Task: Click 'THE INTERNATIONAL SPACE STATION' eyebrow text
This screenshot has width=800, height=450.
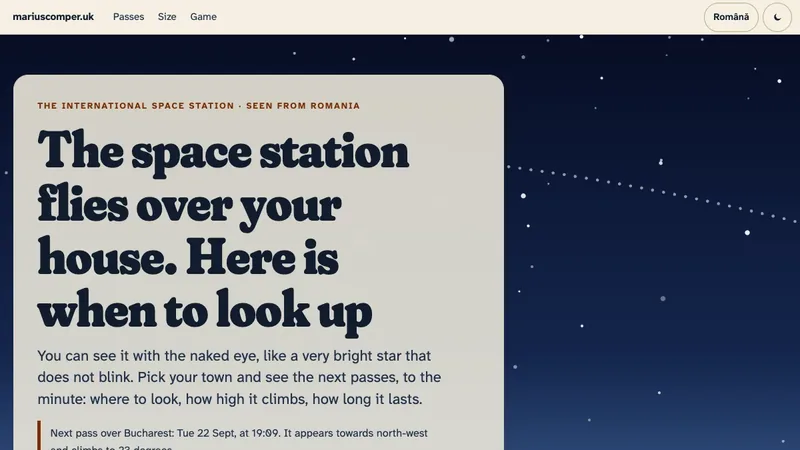Action: (136, 106)
